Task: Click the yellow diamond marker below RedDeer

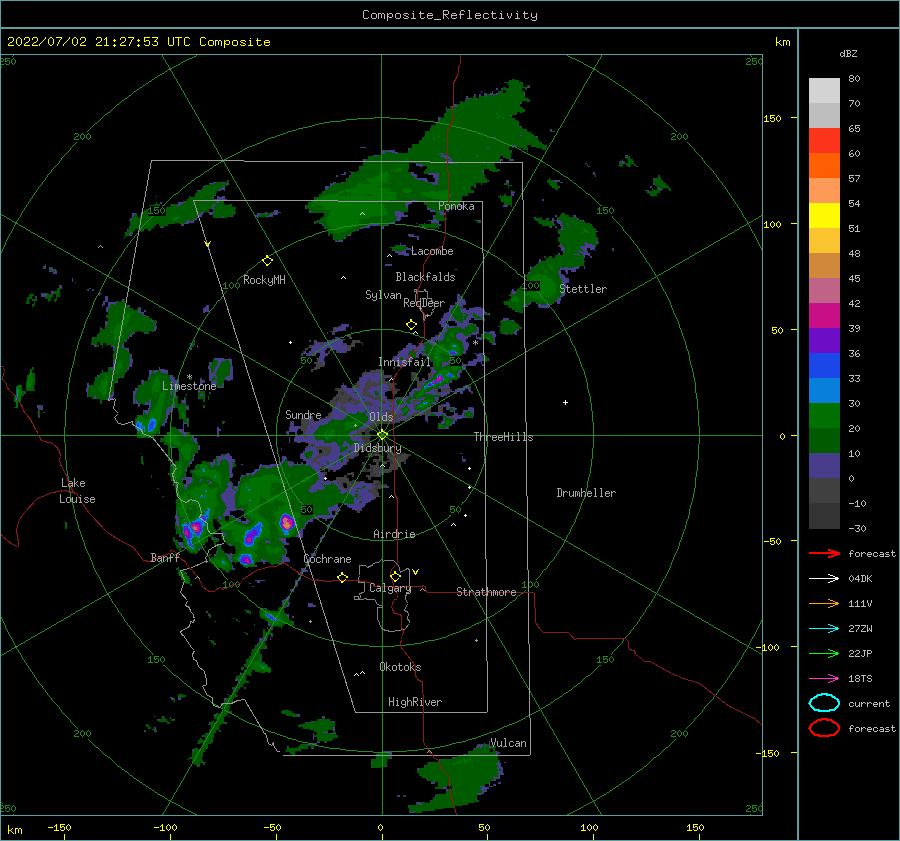Action: [x=412, y=325]
